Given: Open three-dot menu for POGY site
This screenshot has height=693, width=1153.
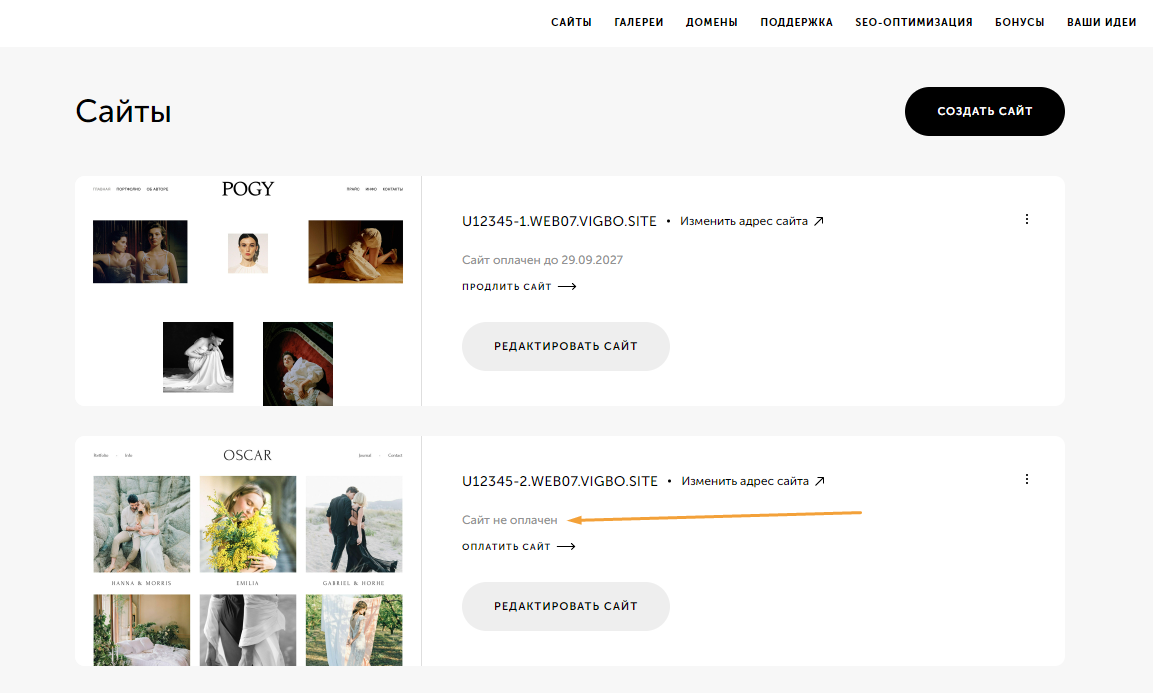Looking at the screenshot, I should click(1027, 219).
